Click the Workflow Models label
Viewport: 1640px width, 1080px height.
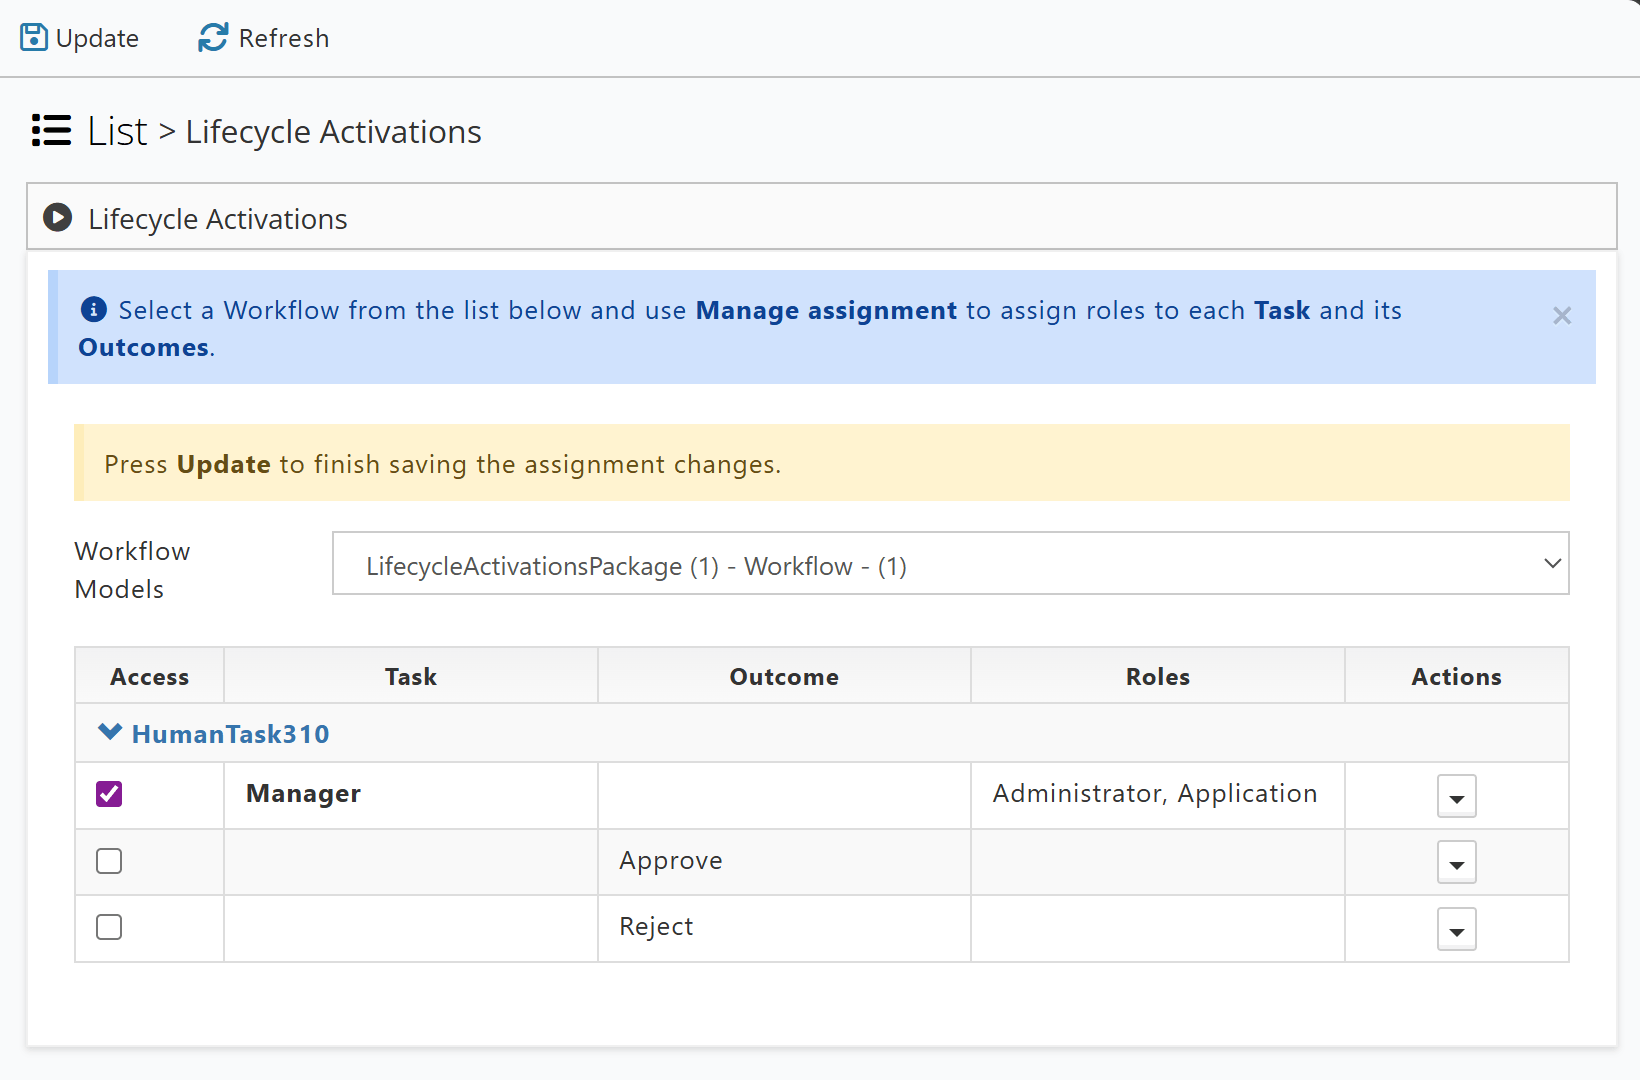click(x=132, y=570)
